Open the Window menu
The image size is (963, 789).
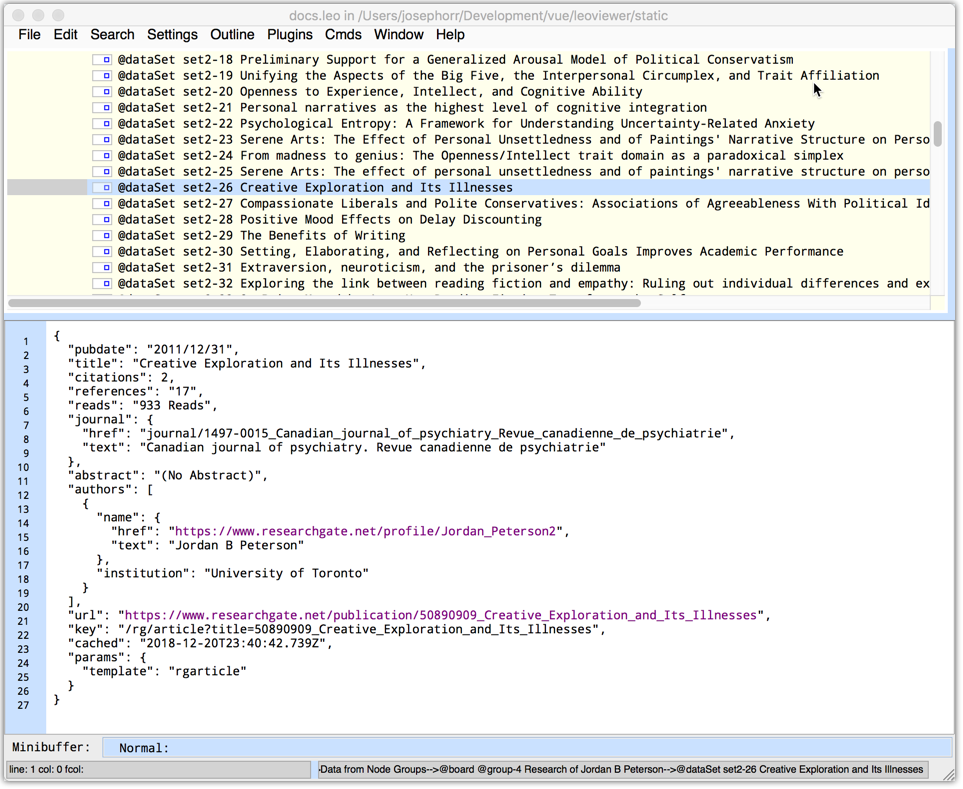point(399,34)
